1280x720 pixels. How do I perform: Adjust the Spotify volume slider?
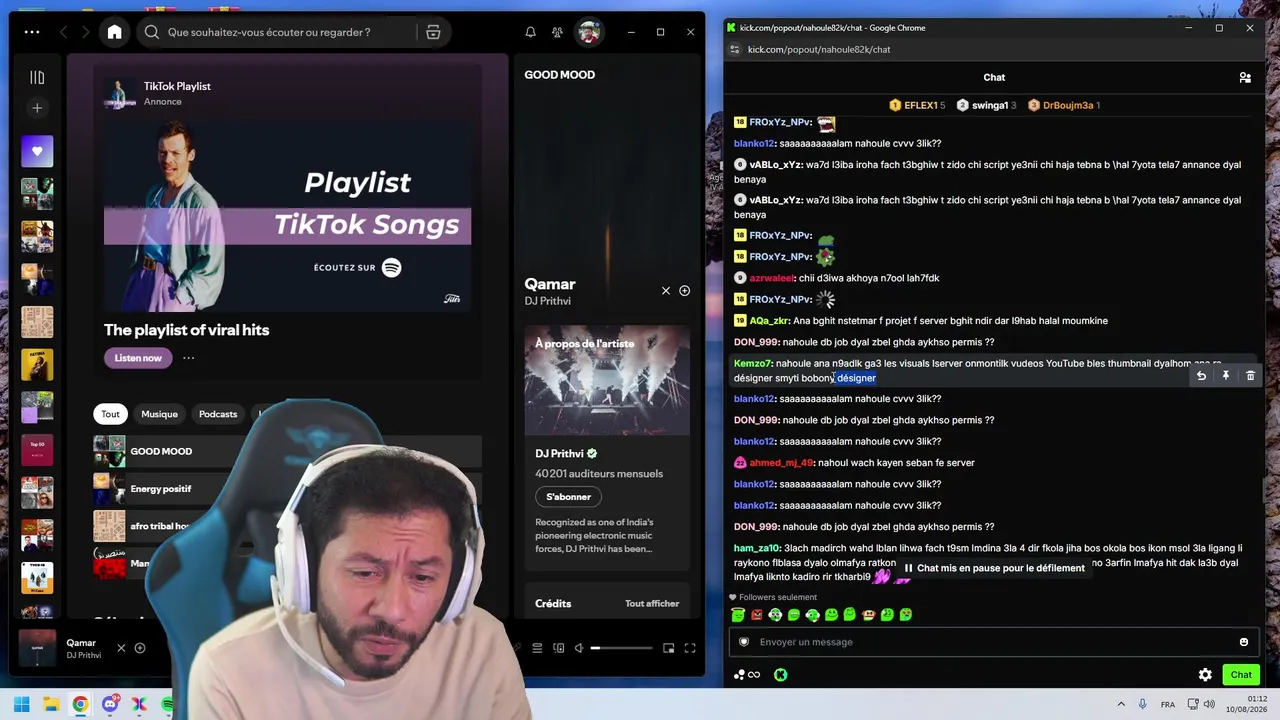(x=622, y=648)
